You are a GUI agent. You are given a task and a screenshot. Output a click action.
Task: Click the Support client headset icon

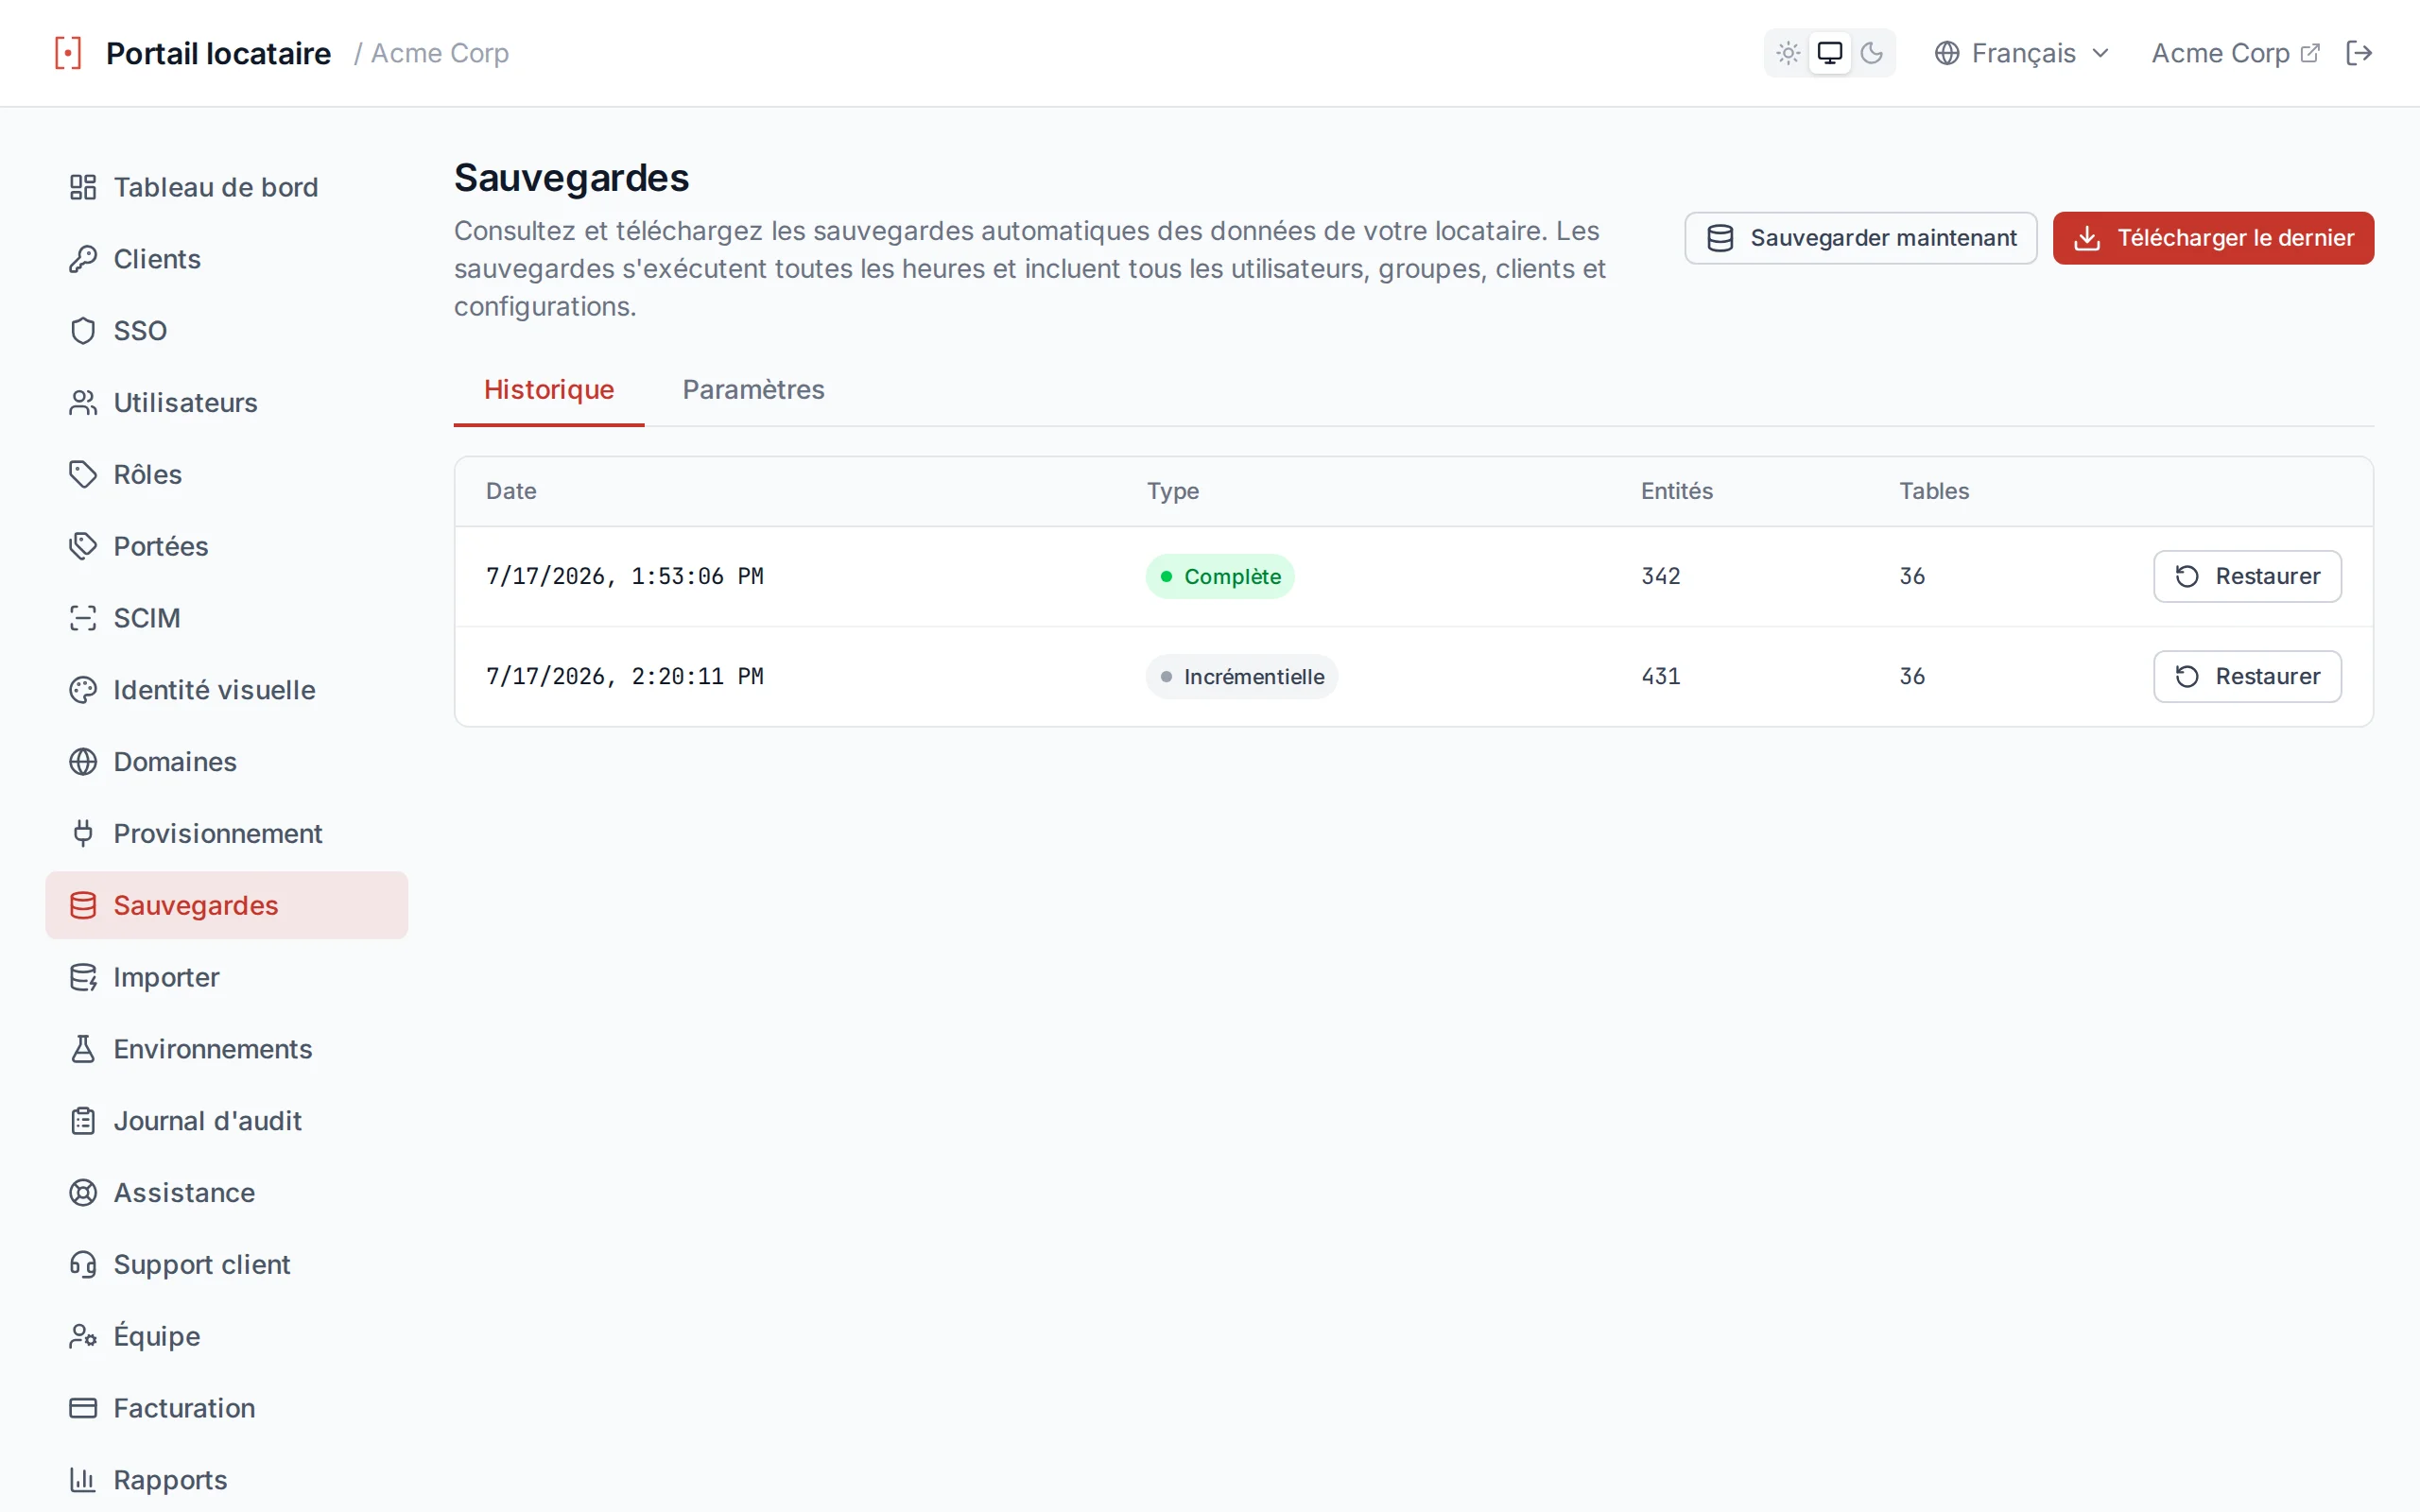click(x=83, y=1264)
